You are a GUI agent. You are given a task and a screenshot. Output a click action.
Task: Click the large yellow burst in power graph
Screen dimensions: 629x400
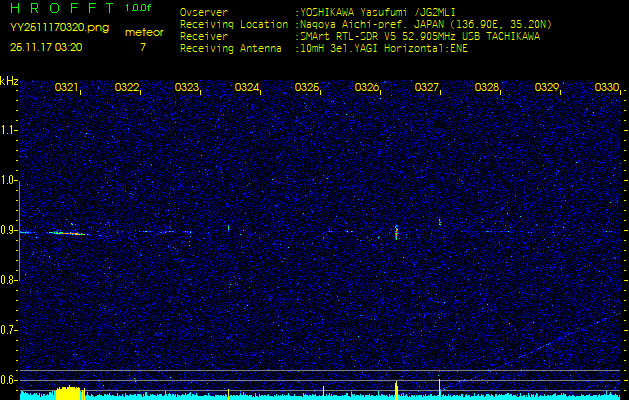pos(68,392)
